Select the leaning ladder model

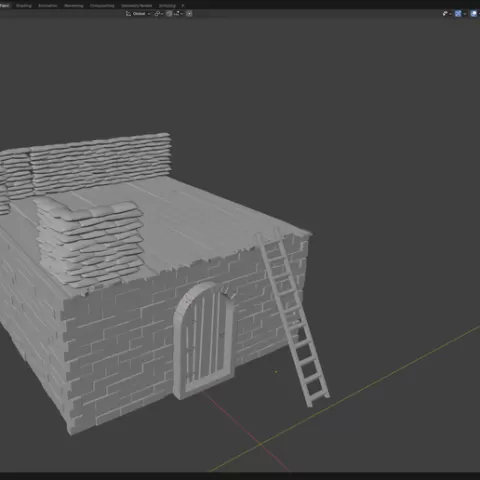point(293,317)
